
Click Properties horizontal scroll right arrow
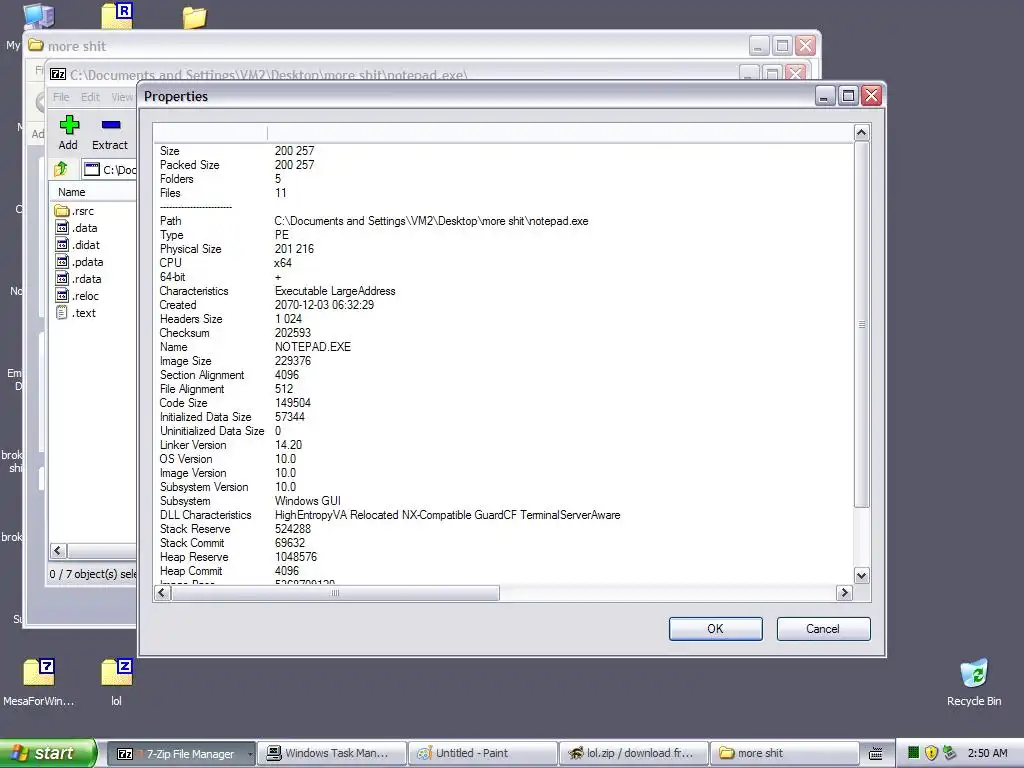click(x=844, y=592)
